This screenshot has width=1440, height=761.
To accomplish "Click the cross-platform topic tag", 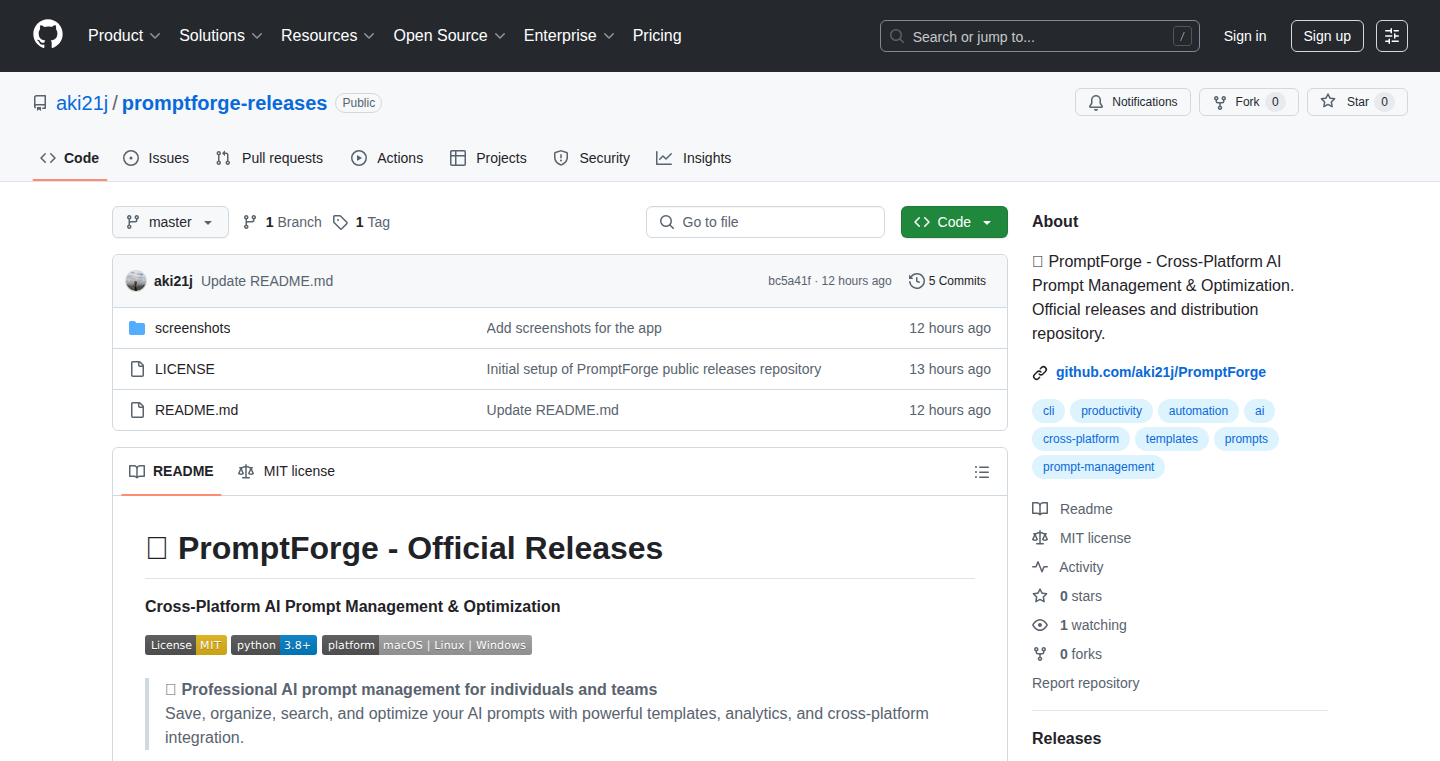I will pos(1081,439).
